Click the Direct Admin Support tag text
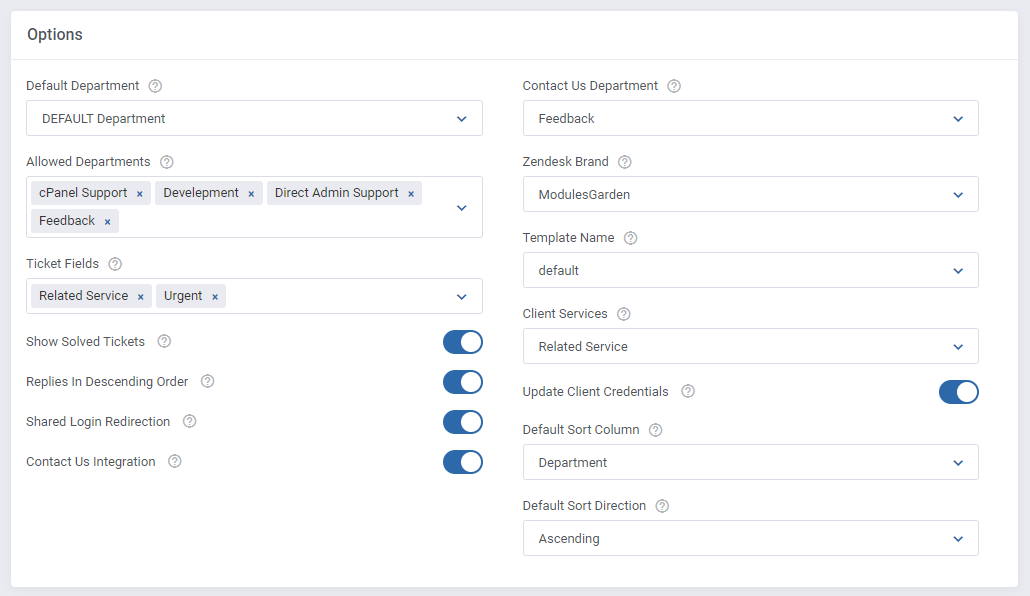The image size is (1030, 596). pyautogui.click(x=336, y=193)
